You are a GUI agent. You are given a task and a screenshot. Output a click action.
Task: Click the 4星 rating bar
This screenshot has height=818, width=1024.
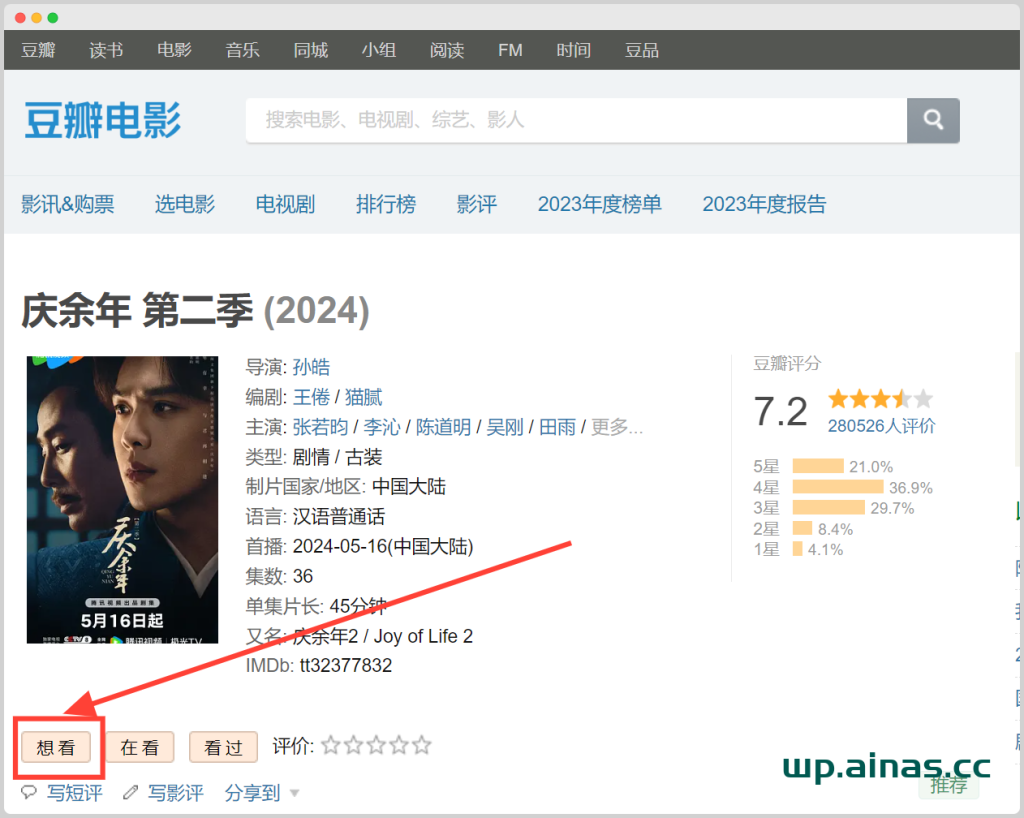pyautogui.click(x=838, y=487)
